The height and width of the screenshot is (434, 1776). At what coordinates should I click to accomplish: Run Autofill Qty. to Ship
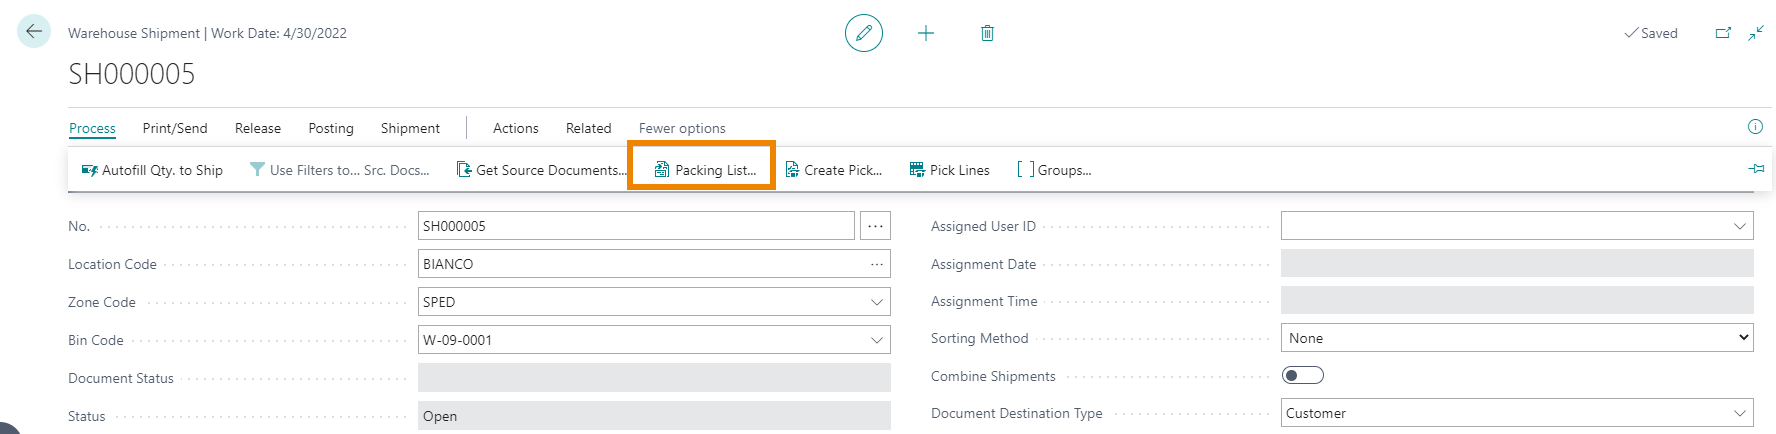point(152,170)
